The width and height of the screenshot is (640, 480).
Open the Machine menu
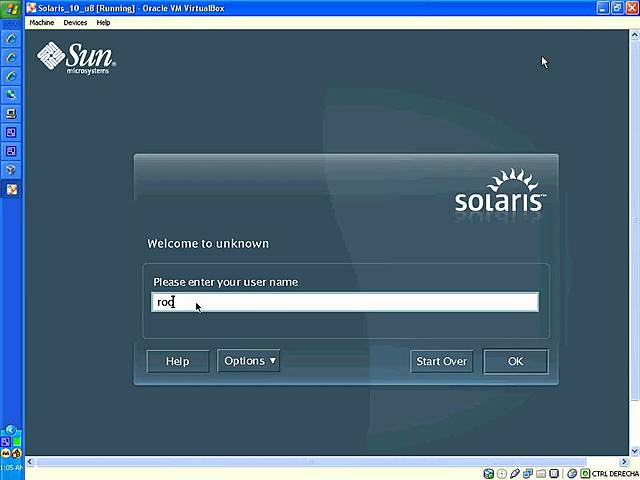click(42, 22)
